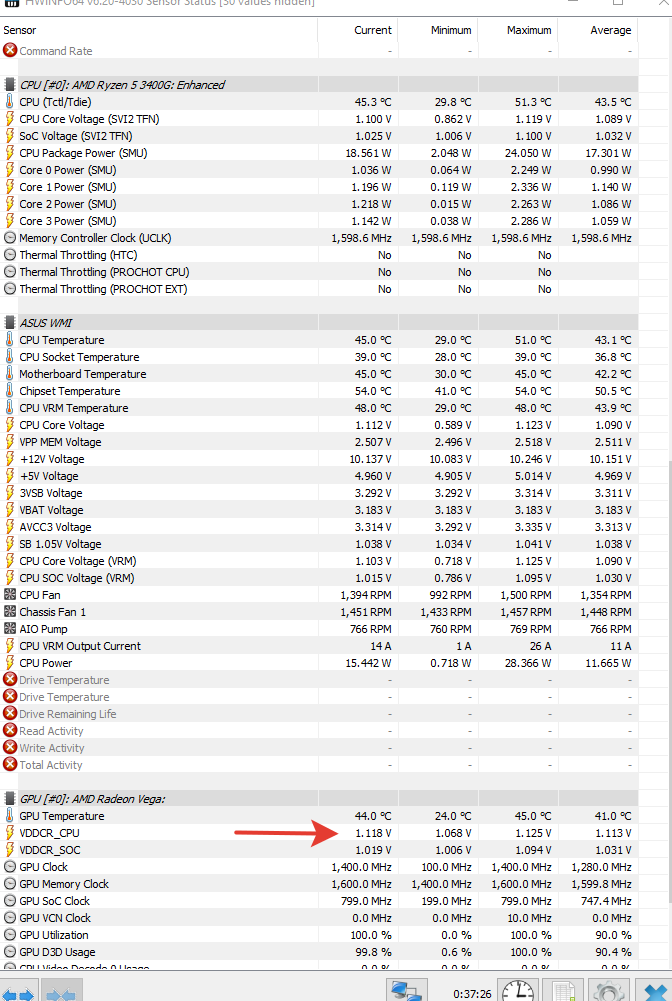Select the SoC Voltage (SVI2 TFN) row label
This screenshot has height=1001, width=672.
tap(76, 136)
